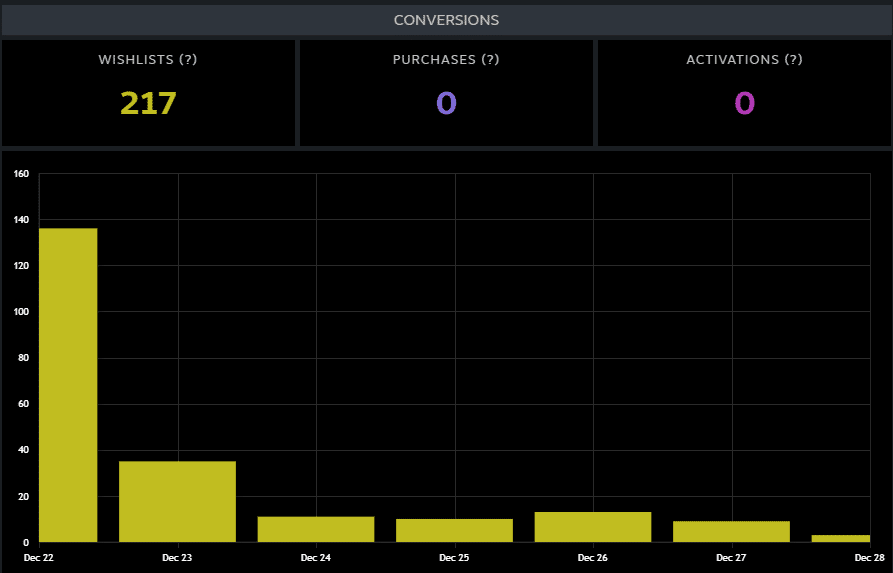
Task: Click the Dec 23 axis label
Action: click(x=177, y=558)
